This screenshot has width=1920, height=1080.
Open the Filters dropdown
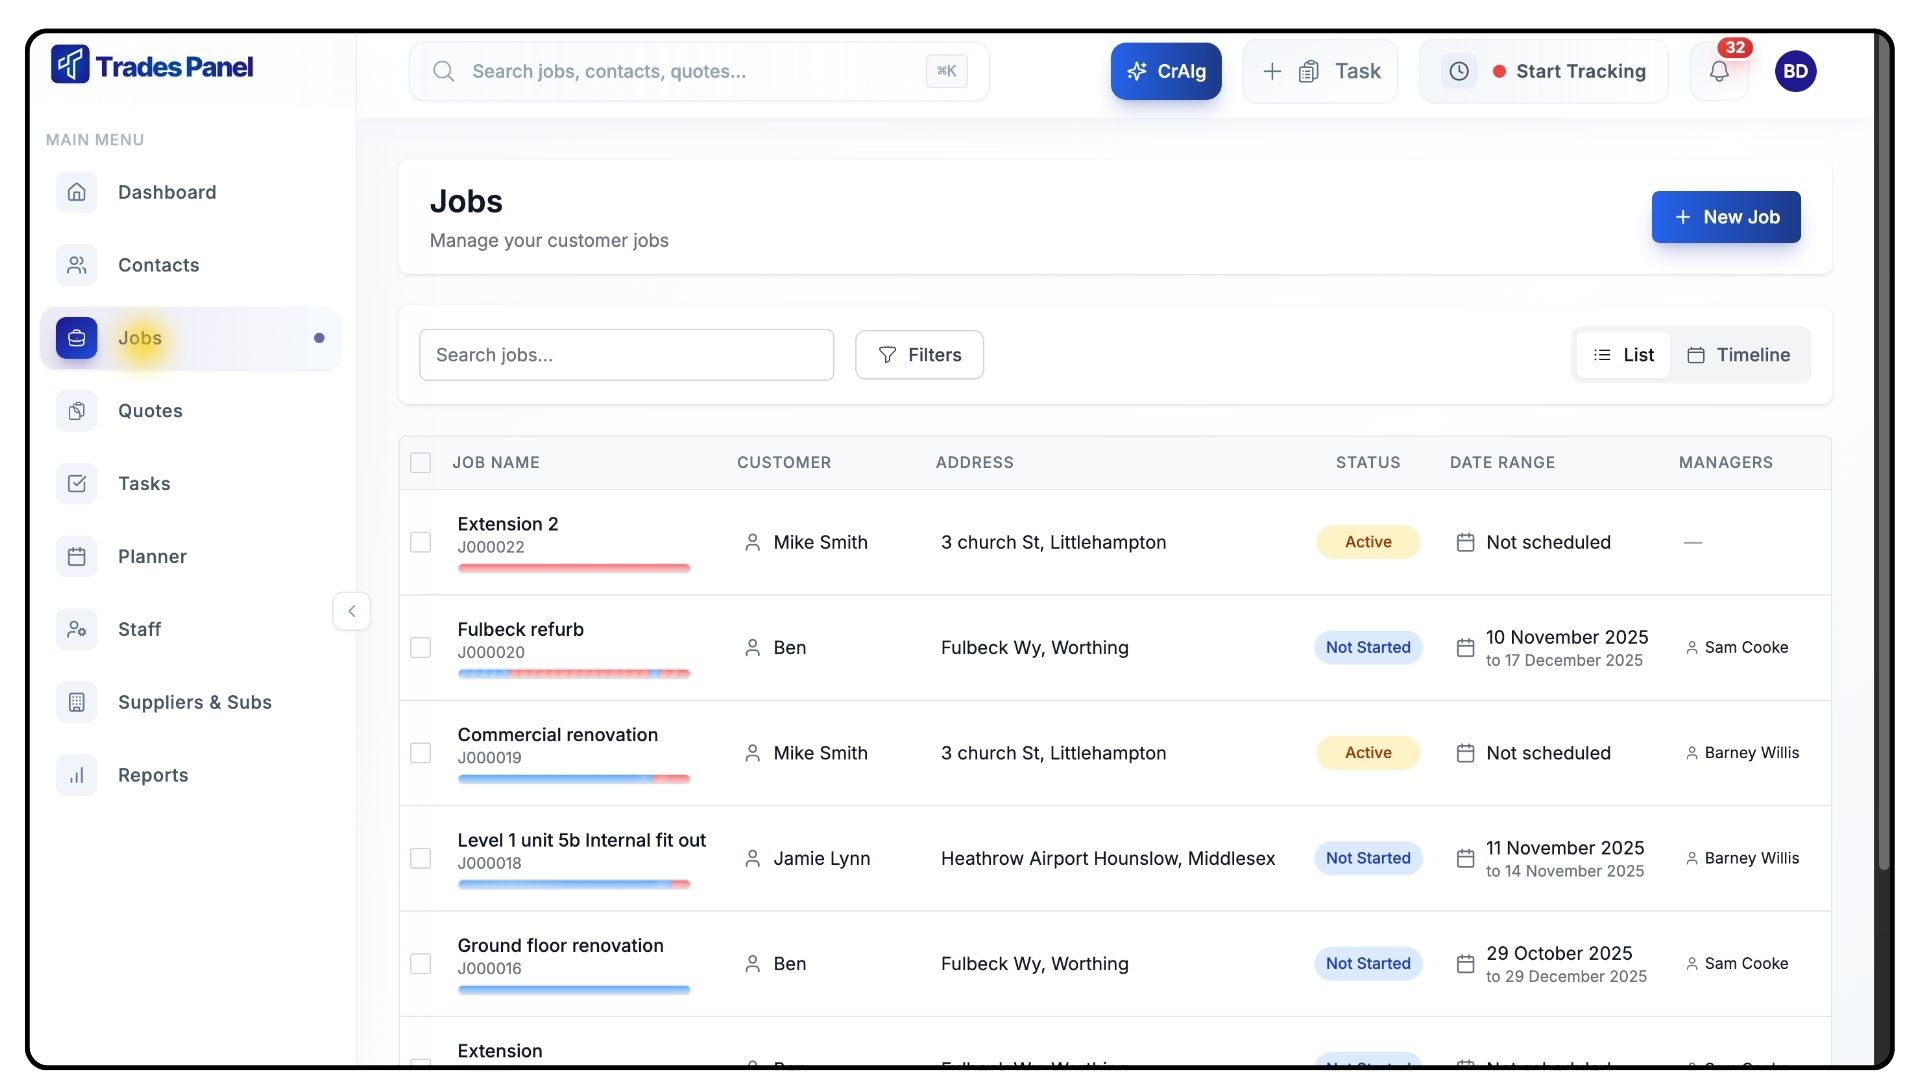[919, 355]
